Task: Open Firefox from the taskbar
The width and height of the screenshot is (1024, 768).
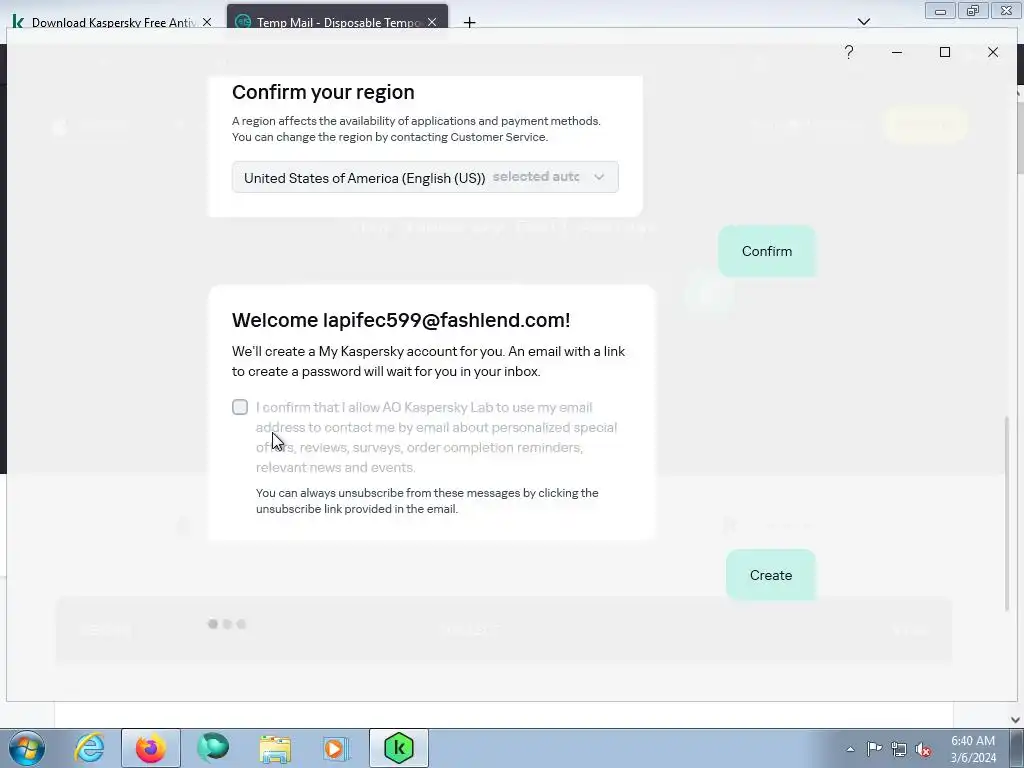Action: point(151,748)
